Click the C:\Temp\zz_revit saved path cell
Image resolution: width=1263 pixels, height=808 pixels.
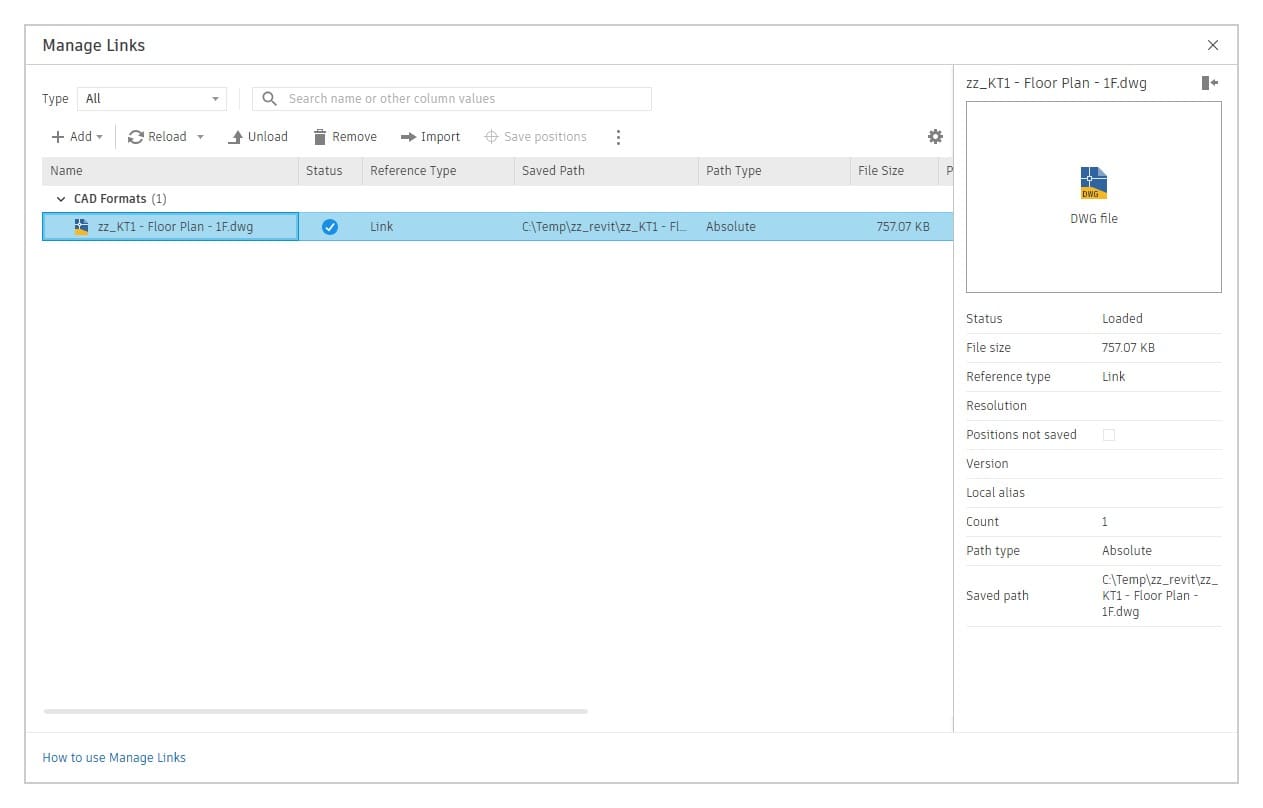tap(606, 227)
